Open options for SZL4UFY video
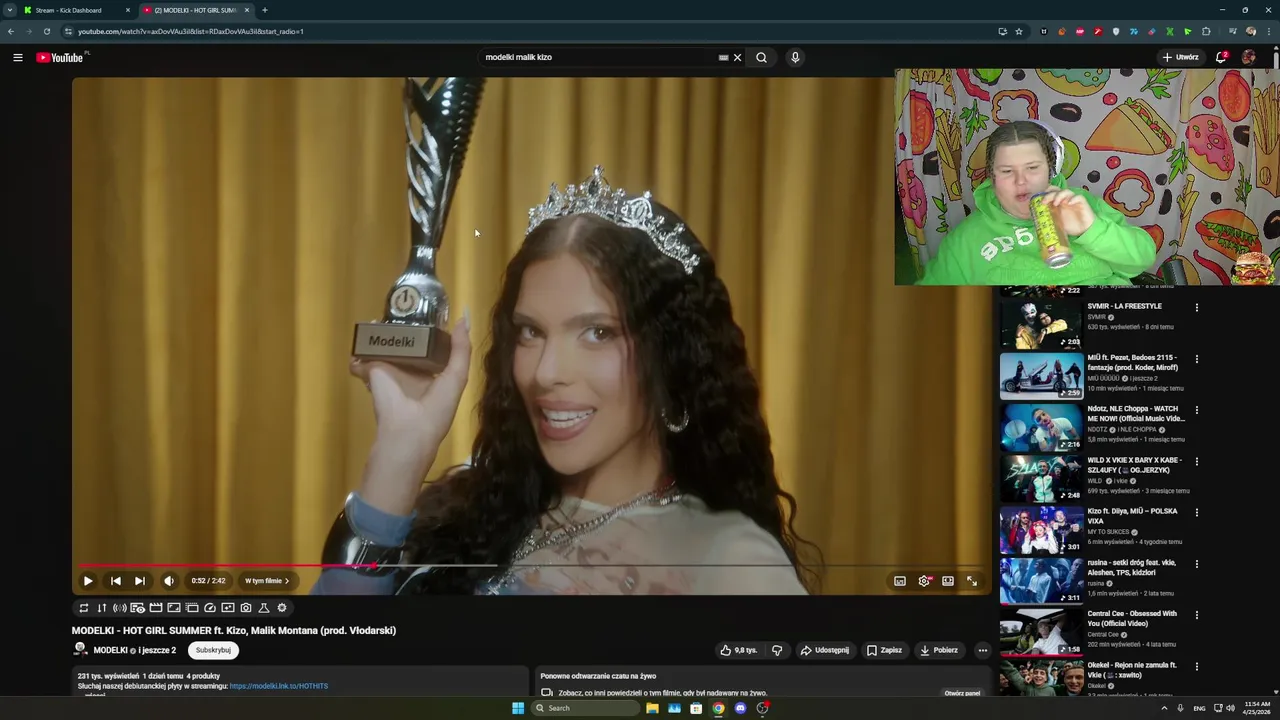The image size is (1280, 720). point(1196,462)
